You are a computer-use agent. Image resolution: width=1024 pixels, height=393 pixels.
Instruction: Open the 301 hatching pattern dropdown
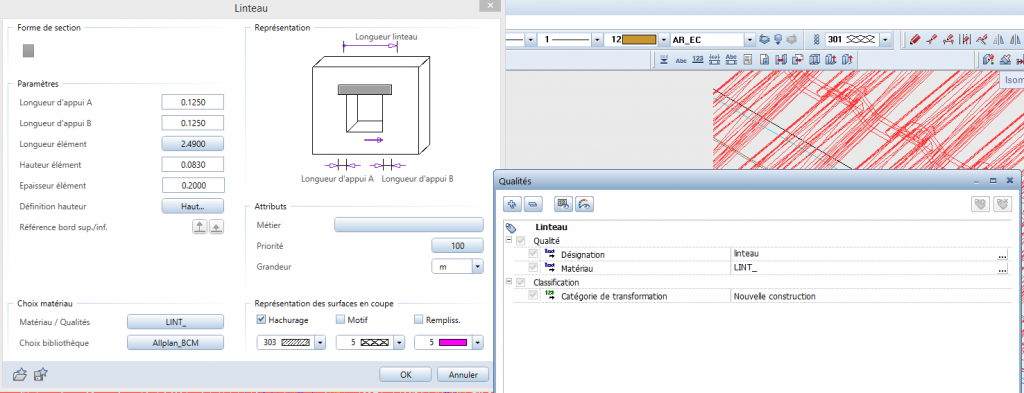(885, 40)
